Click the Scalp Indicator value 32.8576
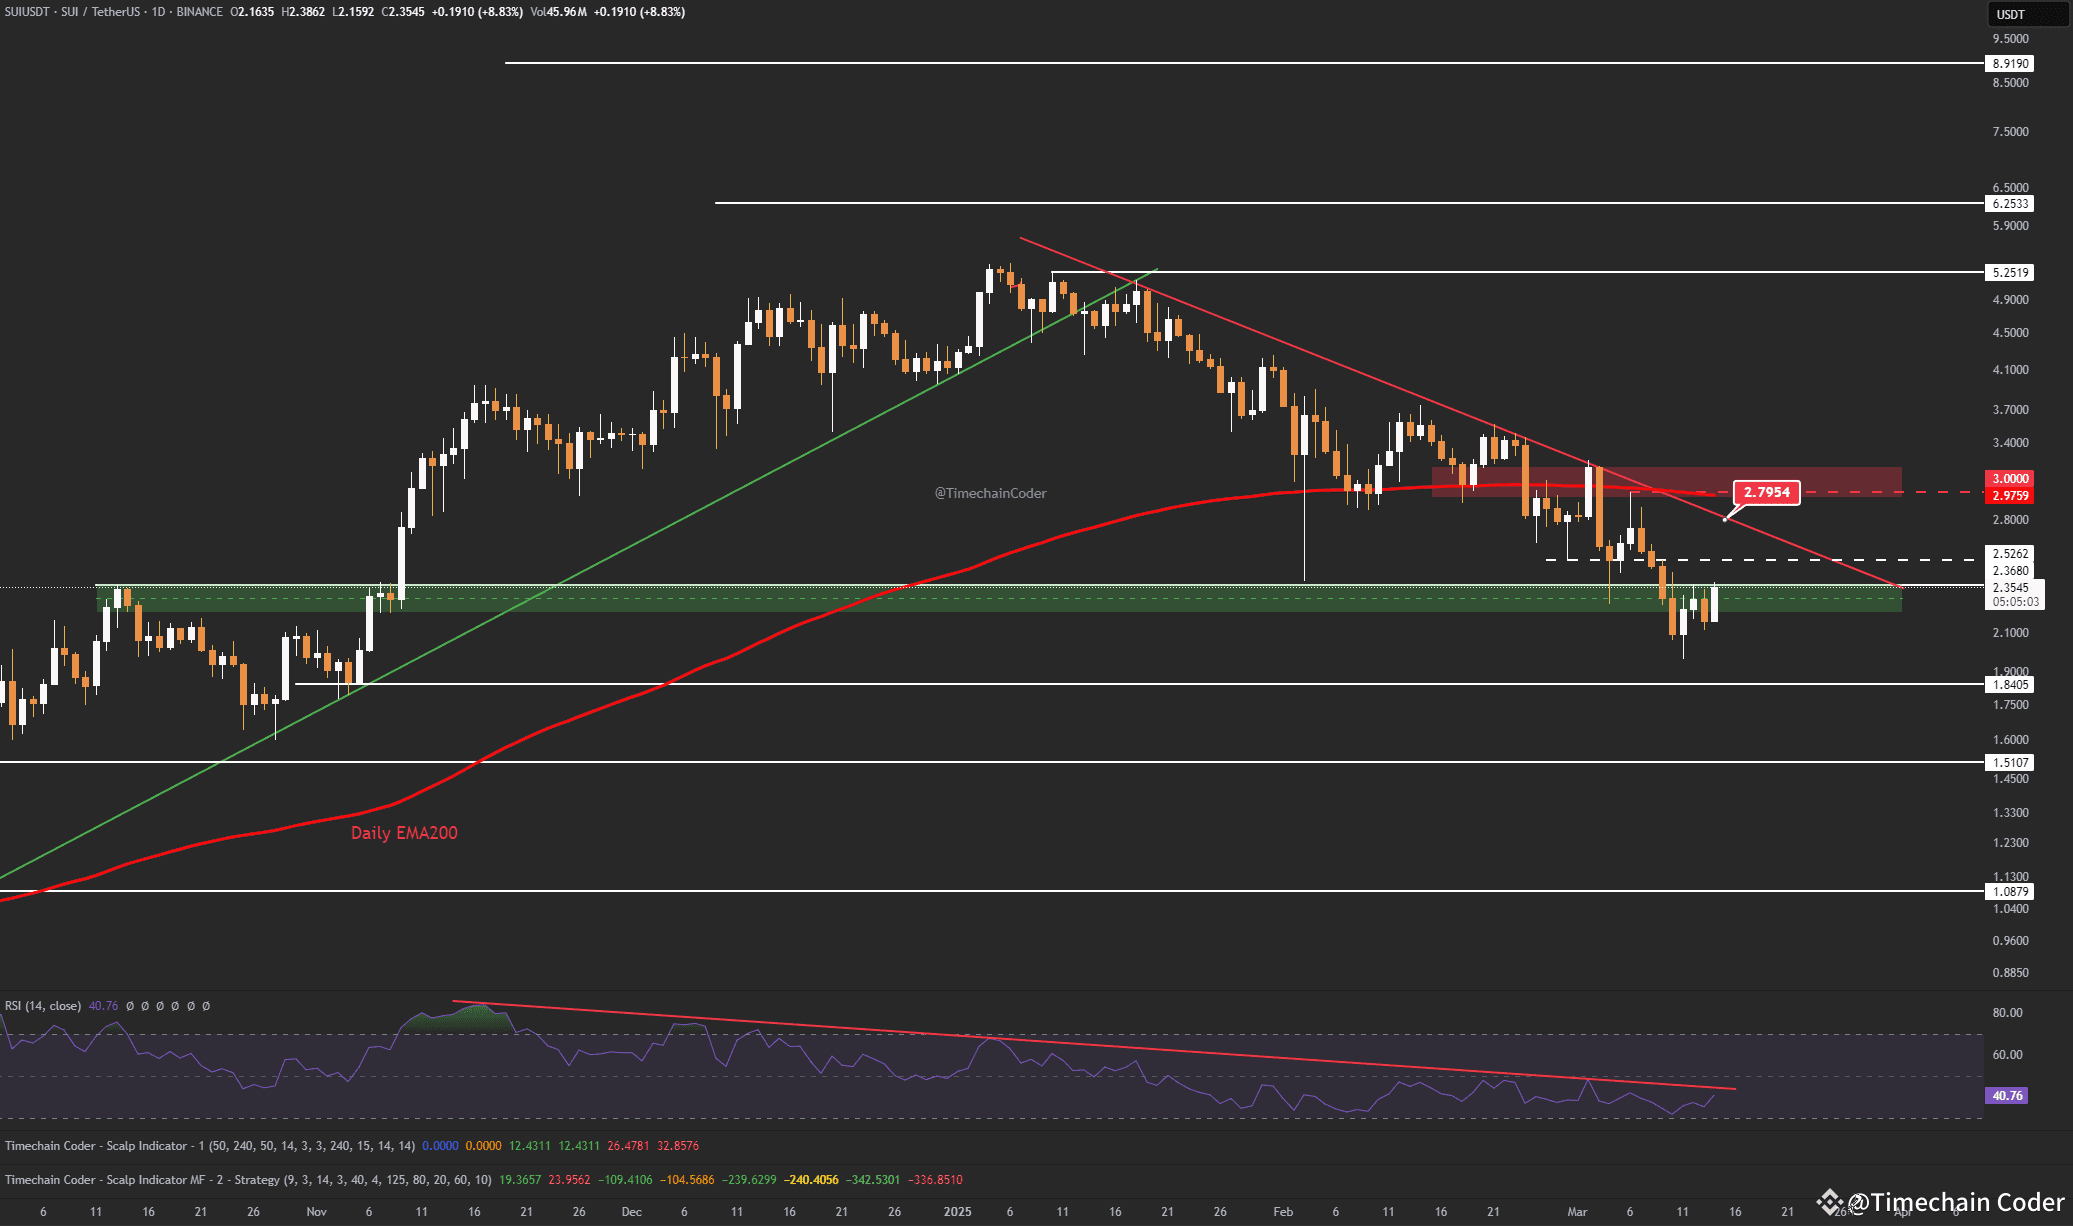2073x1226 pixels. 678,1146
